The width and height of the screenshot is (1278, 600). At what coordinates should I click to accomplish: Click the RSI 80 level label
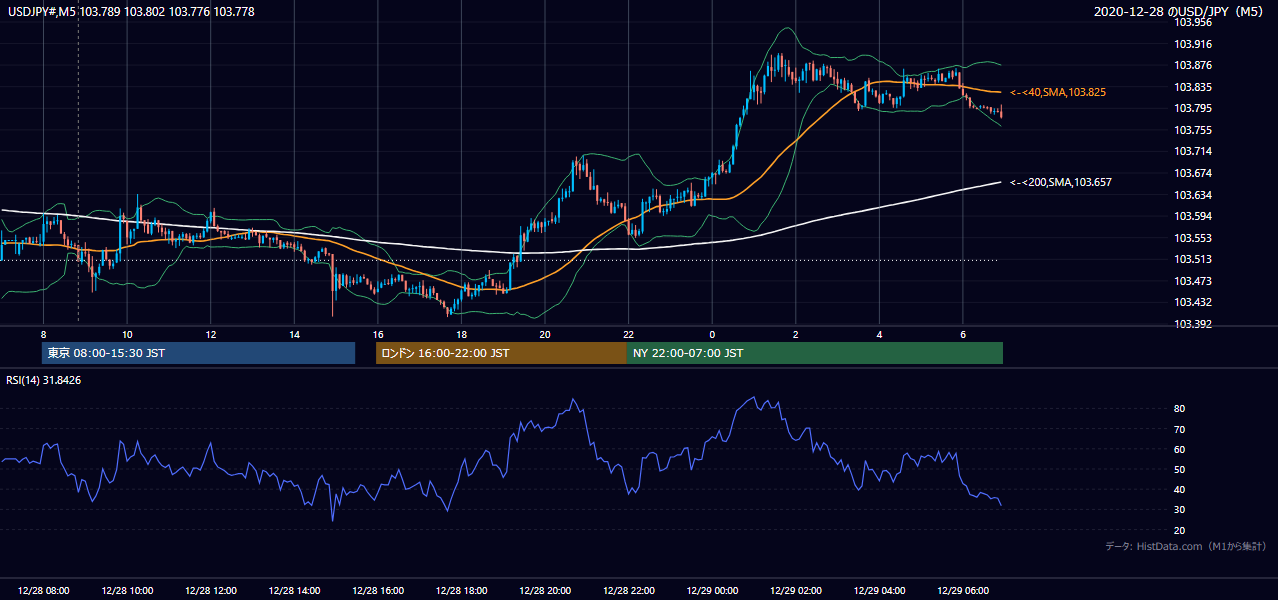pyautogui.click(x=1180, y=409)
